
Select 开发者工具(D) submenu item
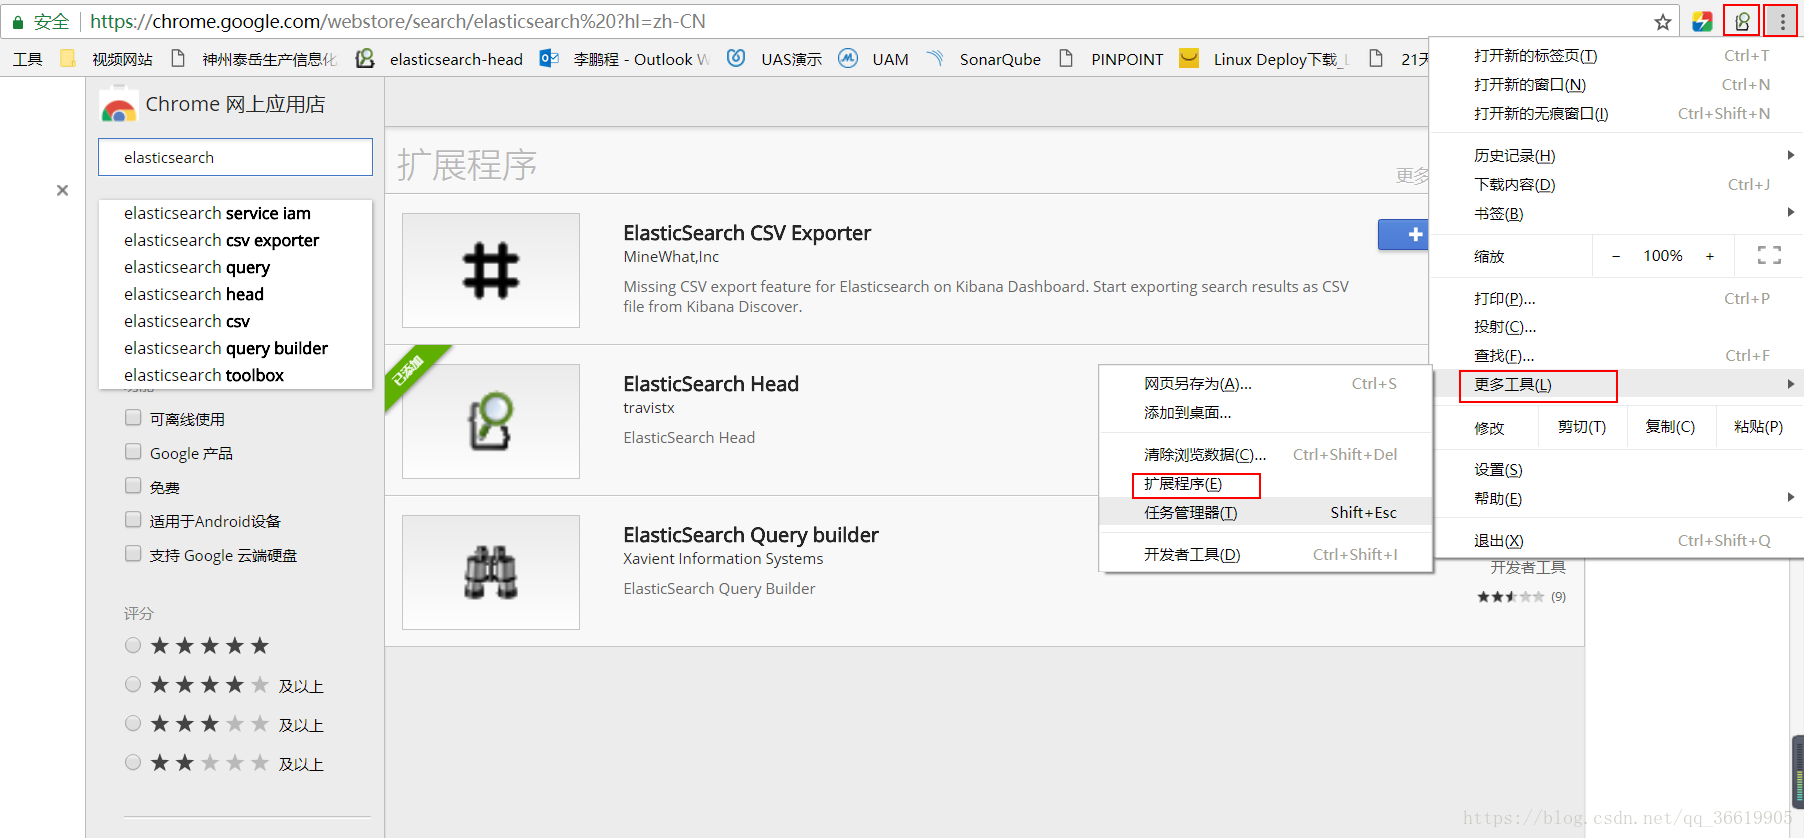(x=1266, y=555)
